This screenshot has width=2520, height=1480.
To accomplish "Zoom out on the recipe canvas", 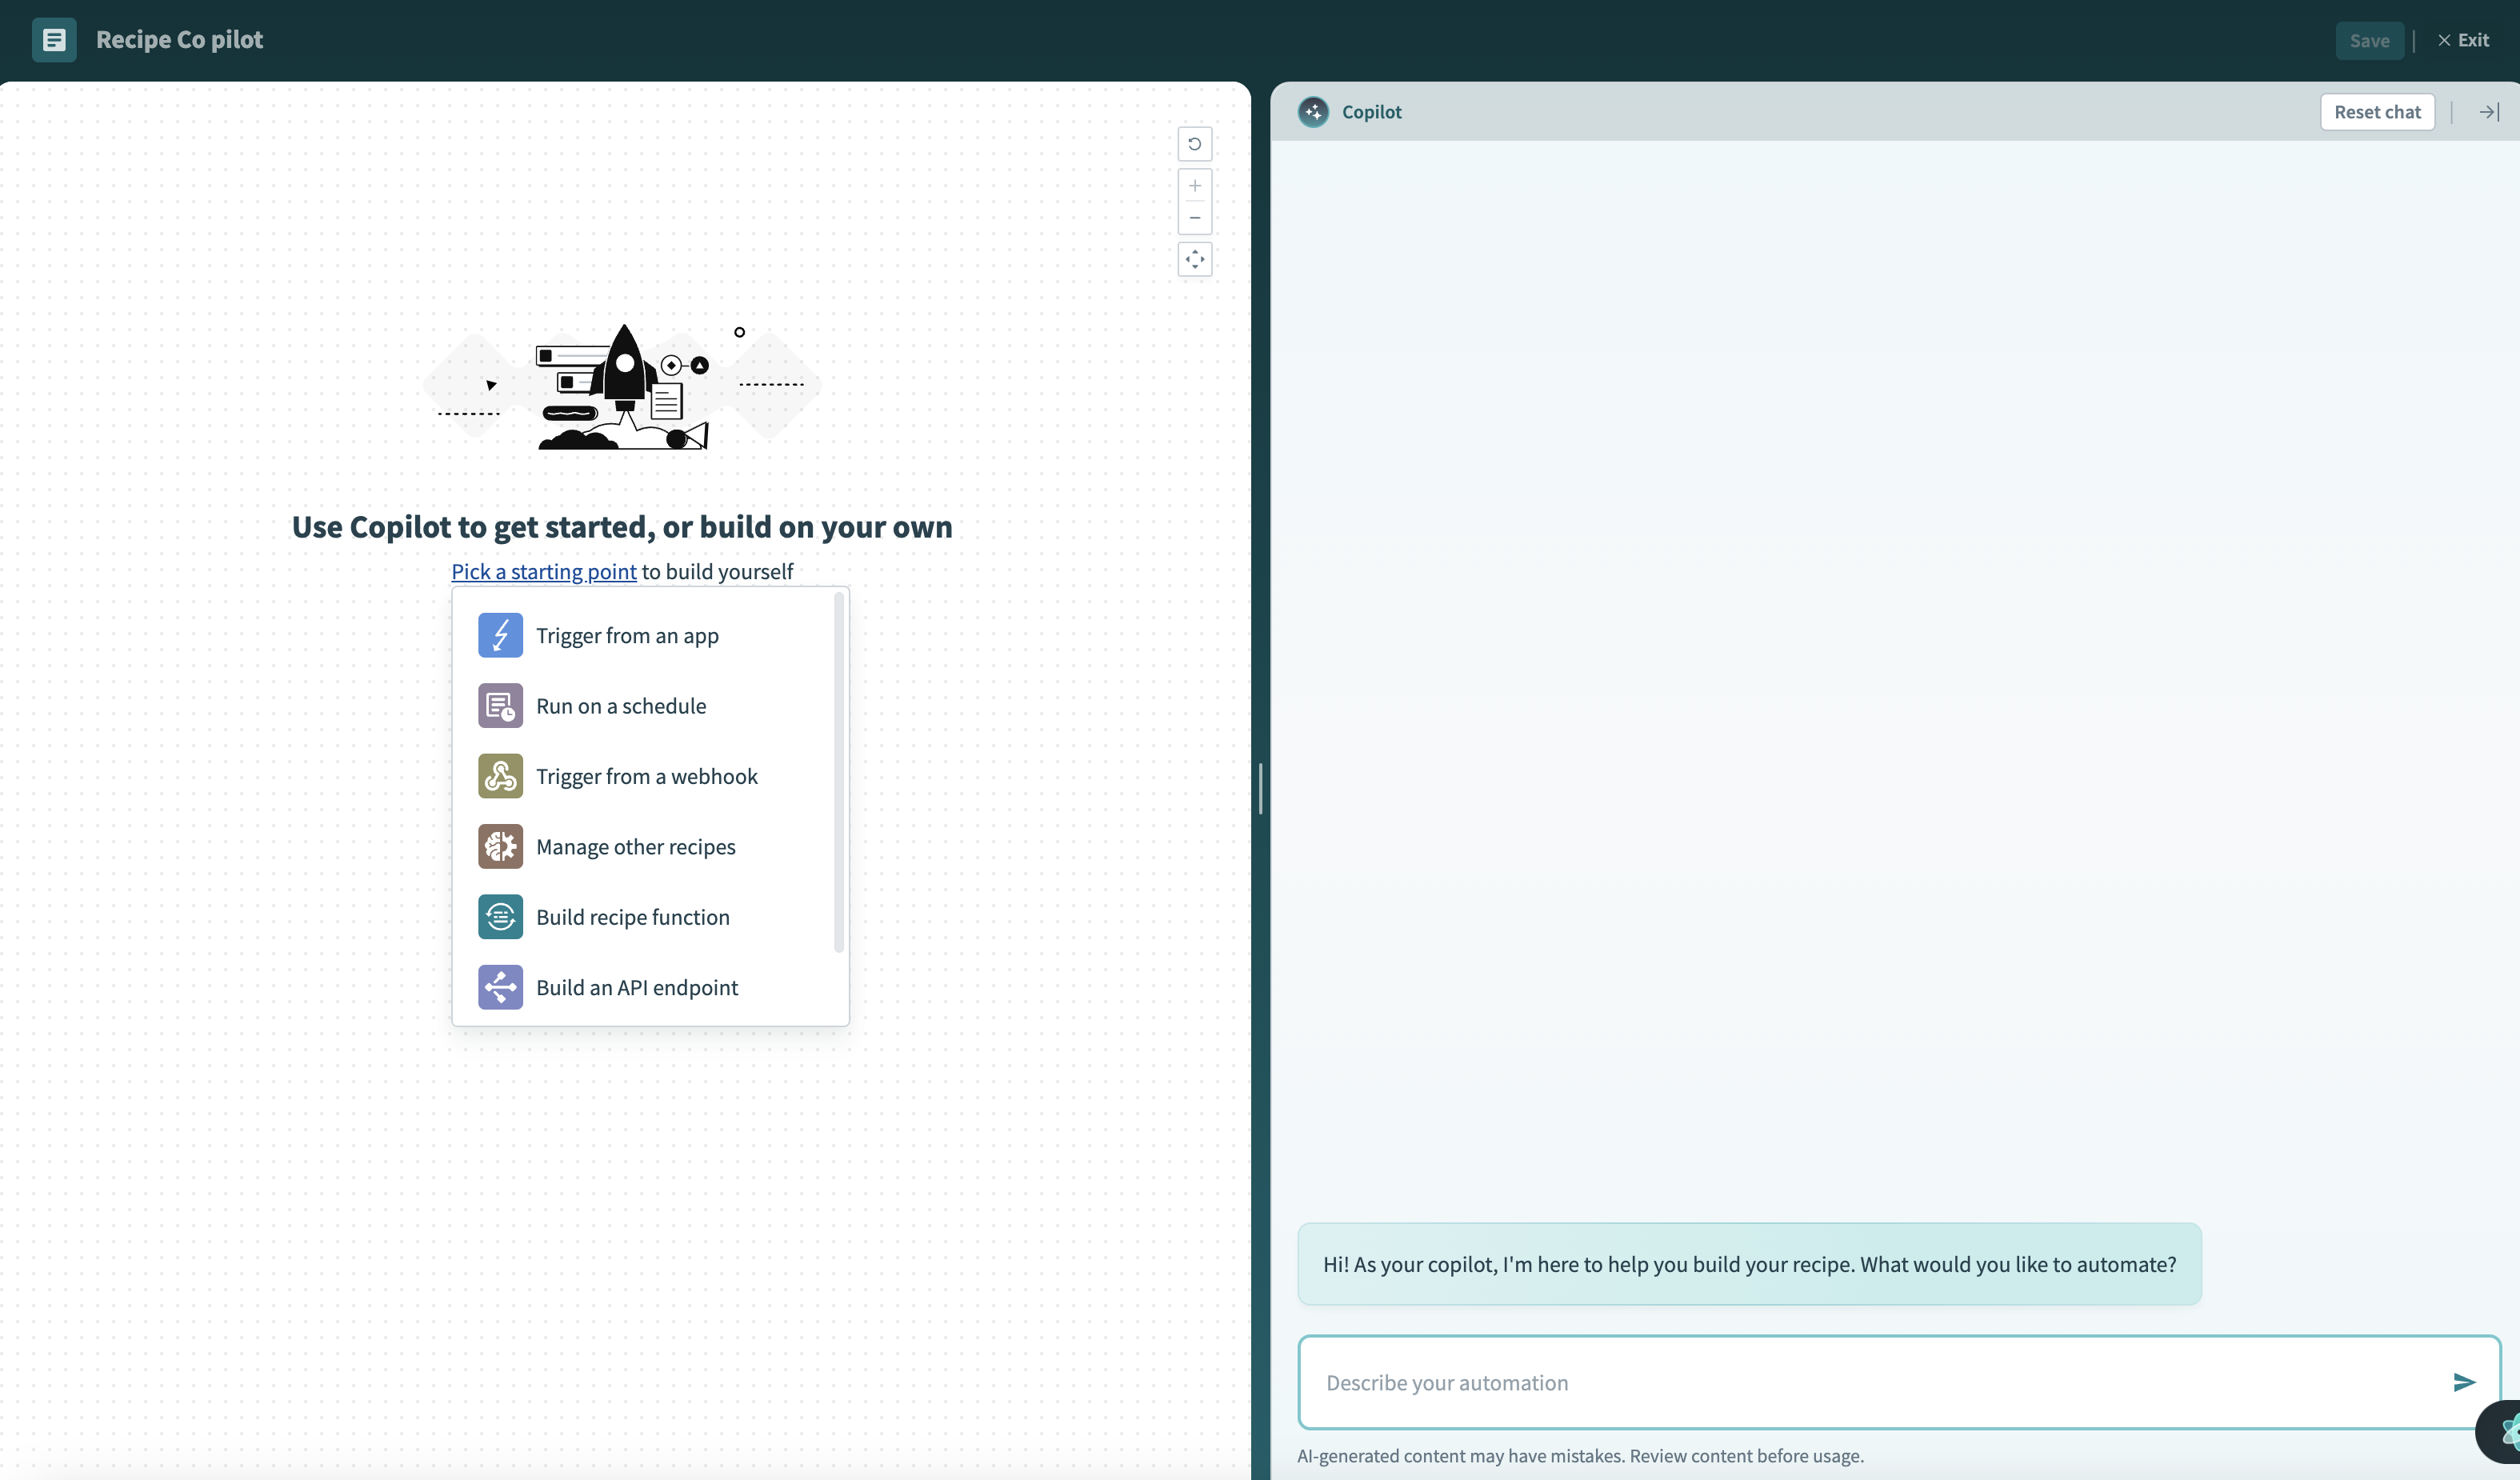I will click(1195, 218).
